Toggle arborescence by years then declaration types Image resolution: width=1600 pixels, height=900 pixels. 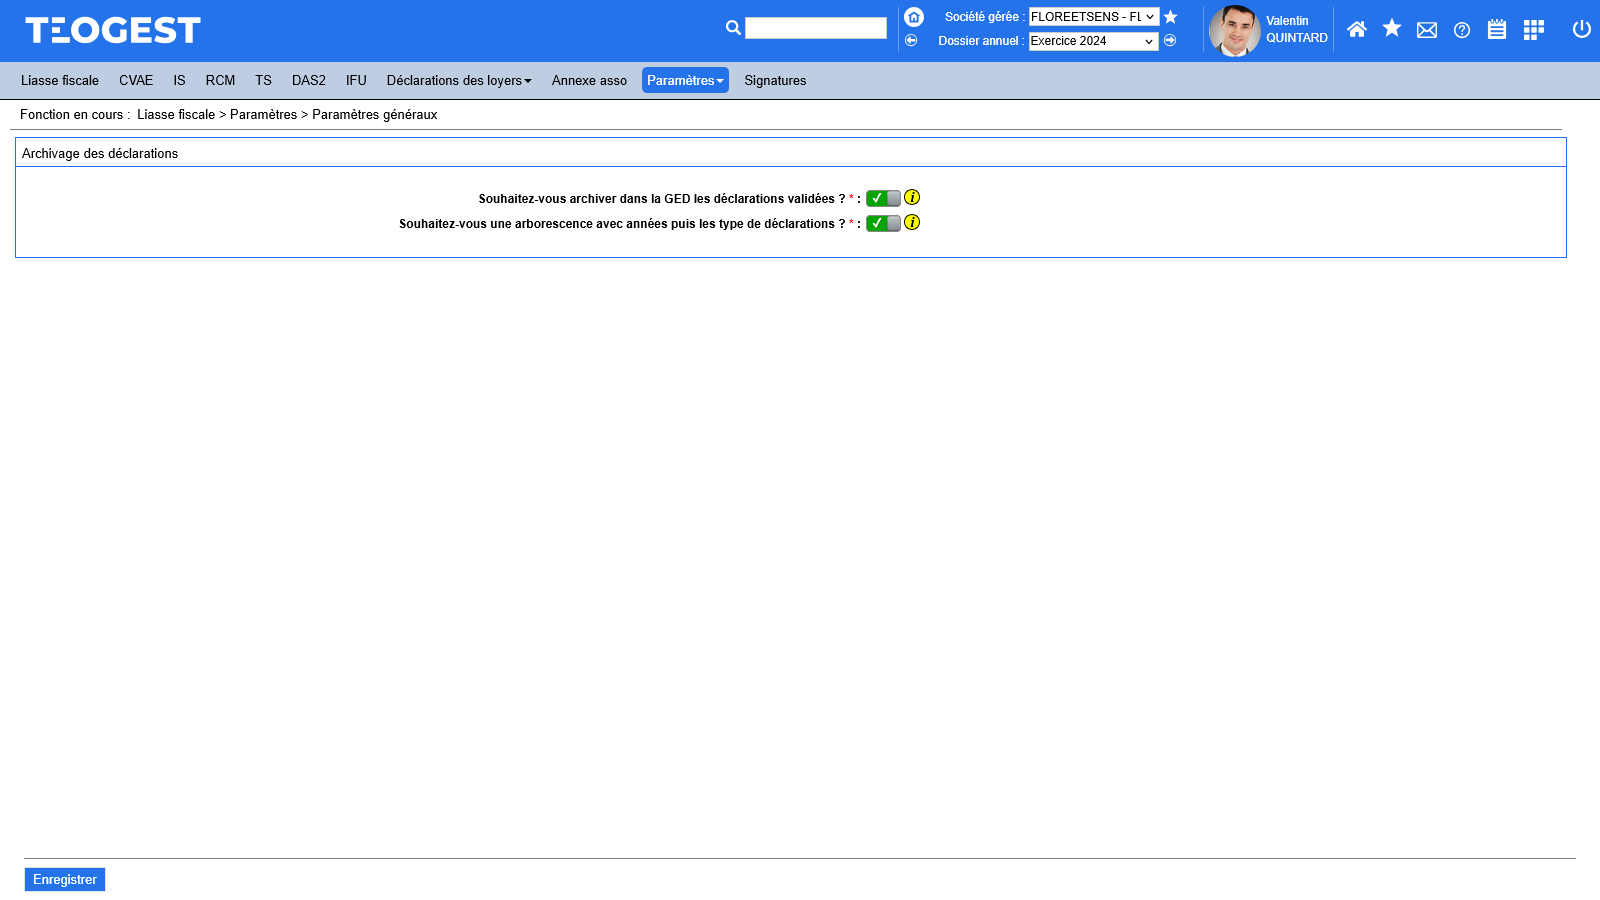(x=883, y=223)
